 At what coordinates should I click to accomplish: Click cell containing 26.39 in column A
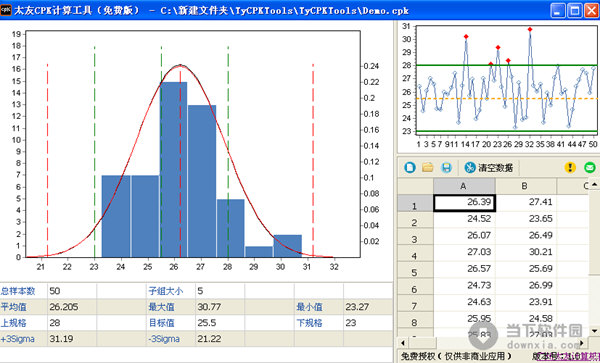pyautogui.click(x=464, y=203)
